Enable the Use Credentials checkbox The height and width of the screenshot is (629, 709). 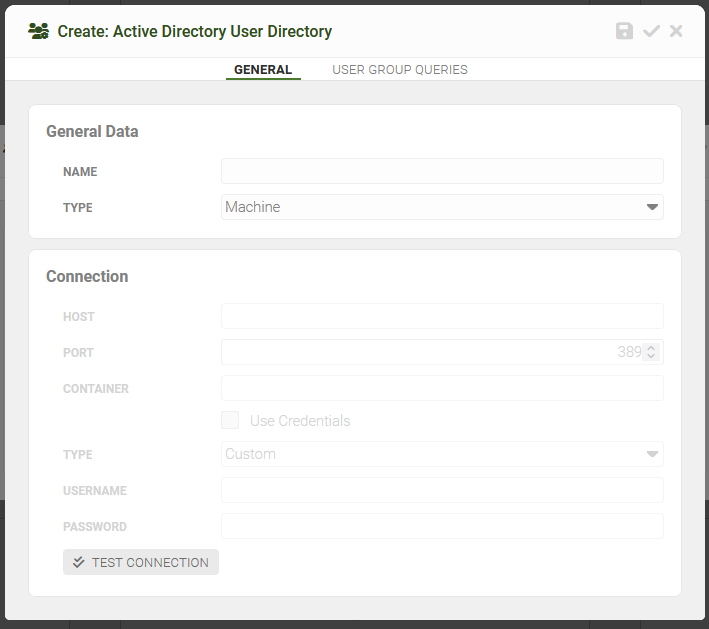[230, 420]
